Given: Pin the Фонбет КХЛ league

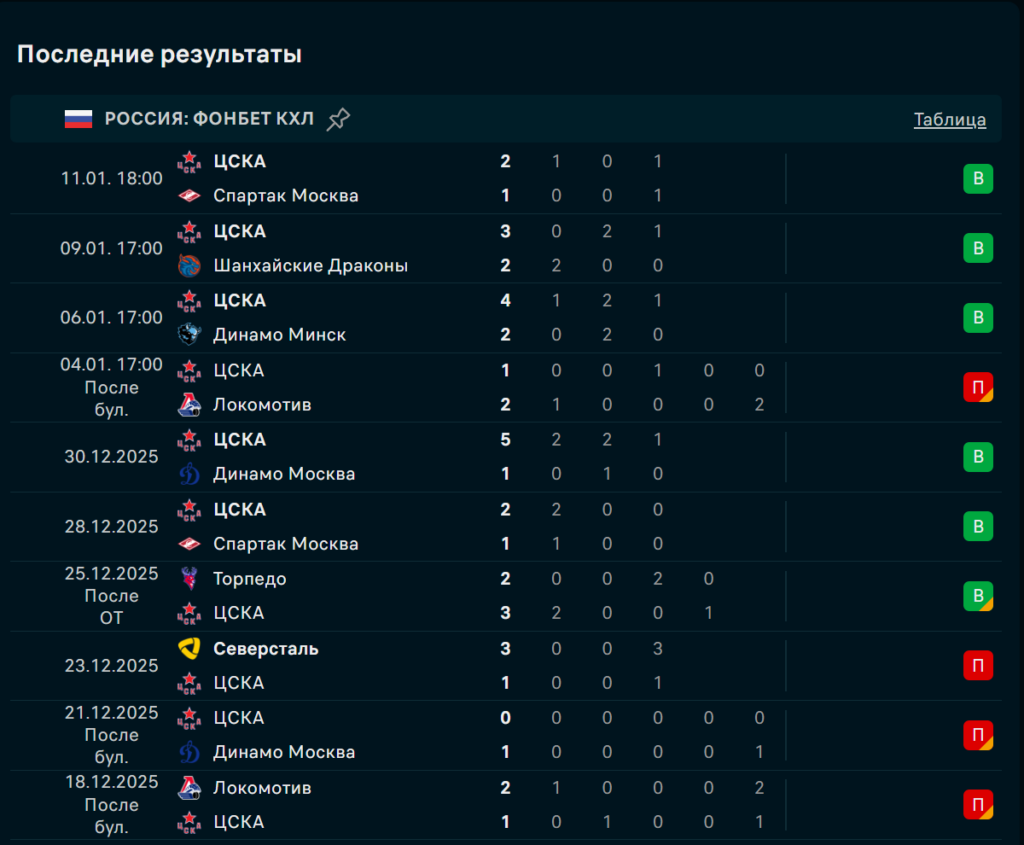Looking at the screenshot, I should point(339,120).
